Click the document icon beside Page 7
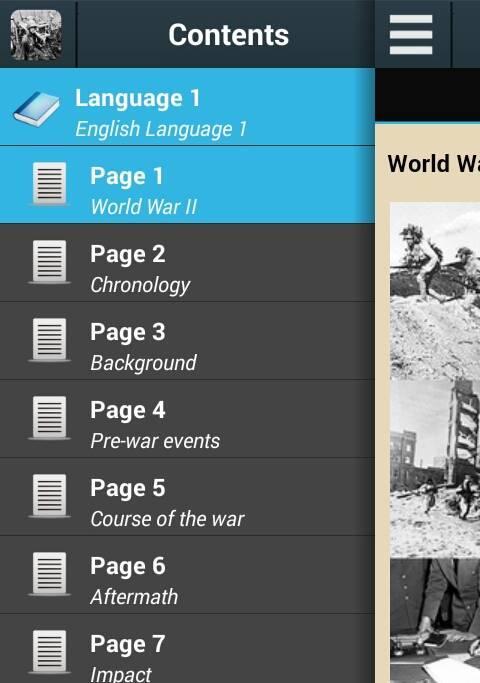This screenshot has width=480, height=683. tap(50, 652)
